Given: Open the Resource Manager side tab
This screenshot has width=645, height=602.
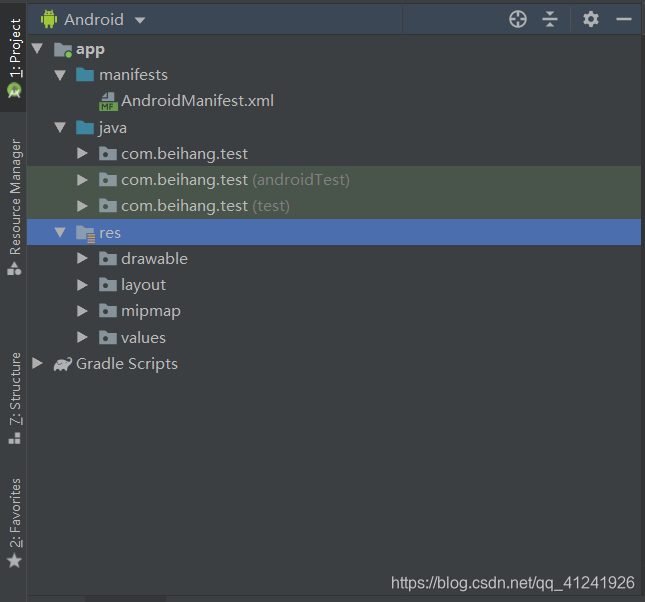Looking at the screenshot, I should coord(14,207).
